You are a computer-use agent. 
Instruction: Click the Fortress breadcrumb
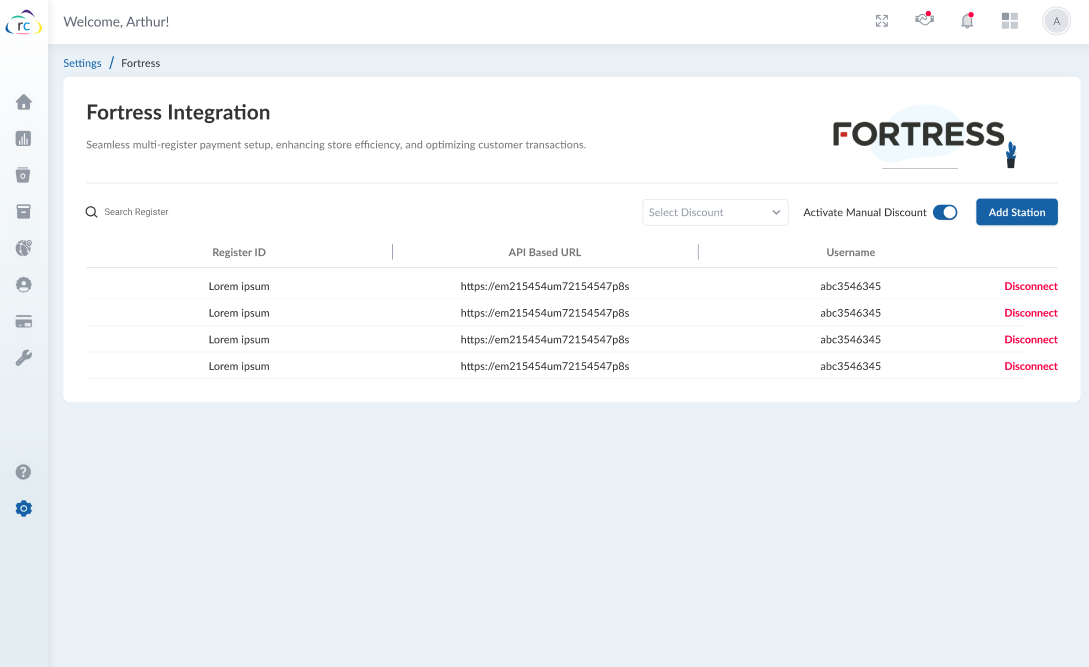140,63
